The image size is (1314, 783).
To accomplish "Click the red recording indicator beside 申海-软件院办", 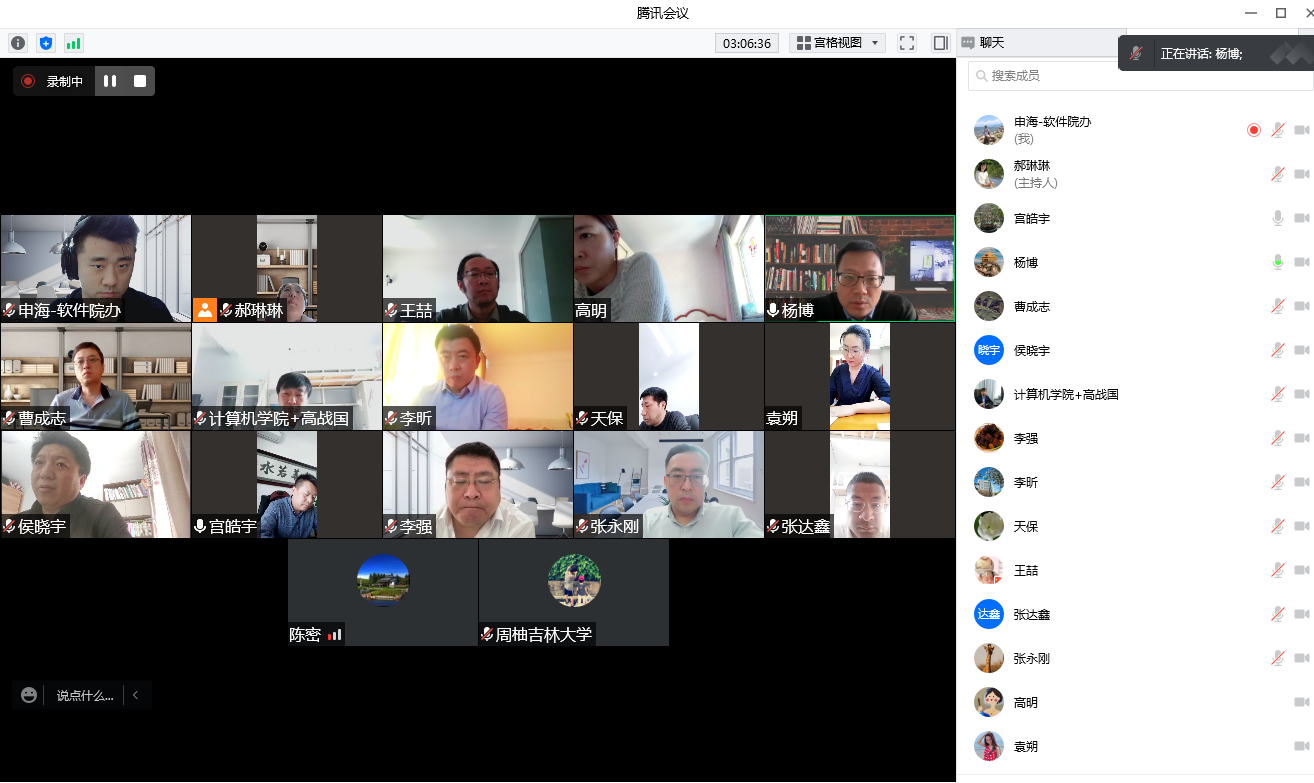I will tap(1254, 130).
